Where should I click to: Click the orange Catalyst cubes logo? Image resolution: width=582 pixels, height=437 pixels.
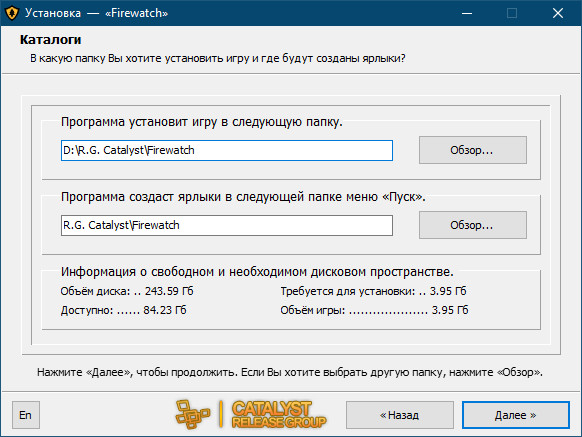click(x=193, y=414)
